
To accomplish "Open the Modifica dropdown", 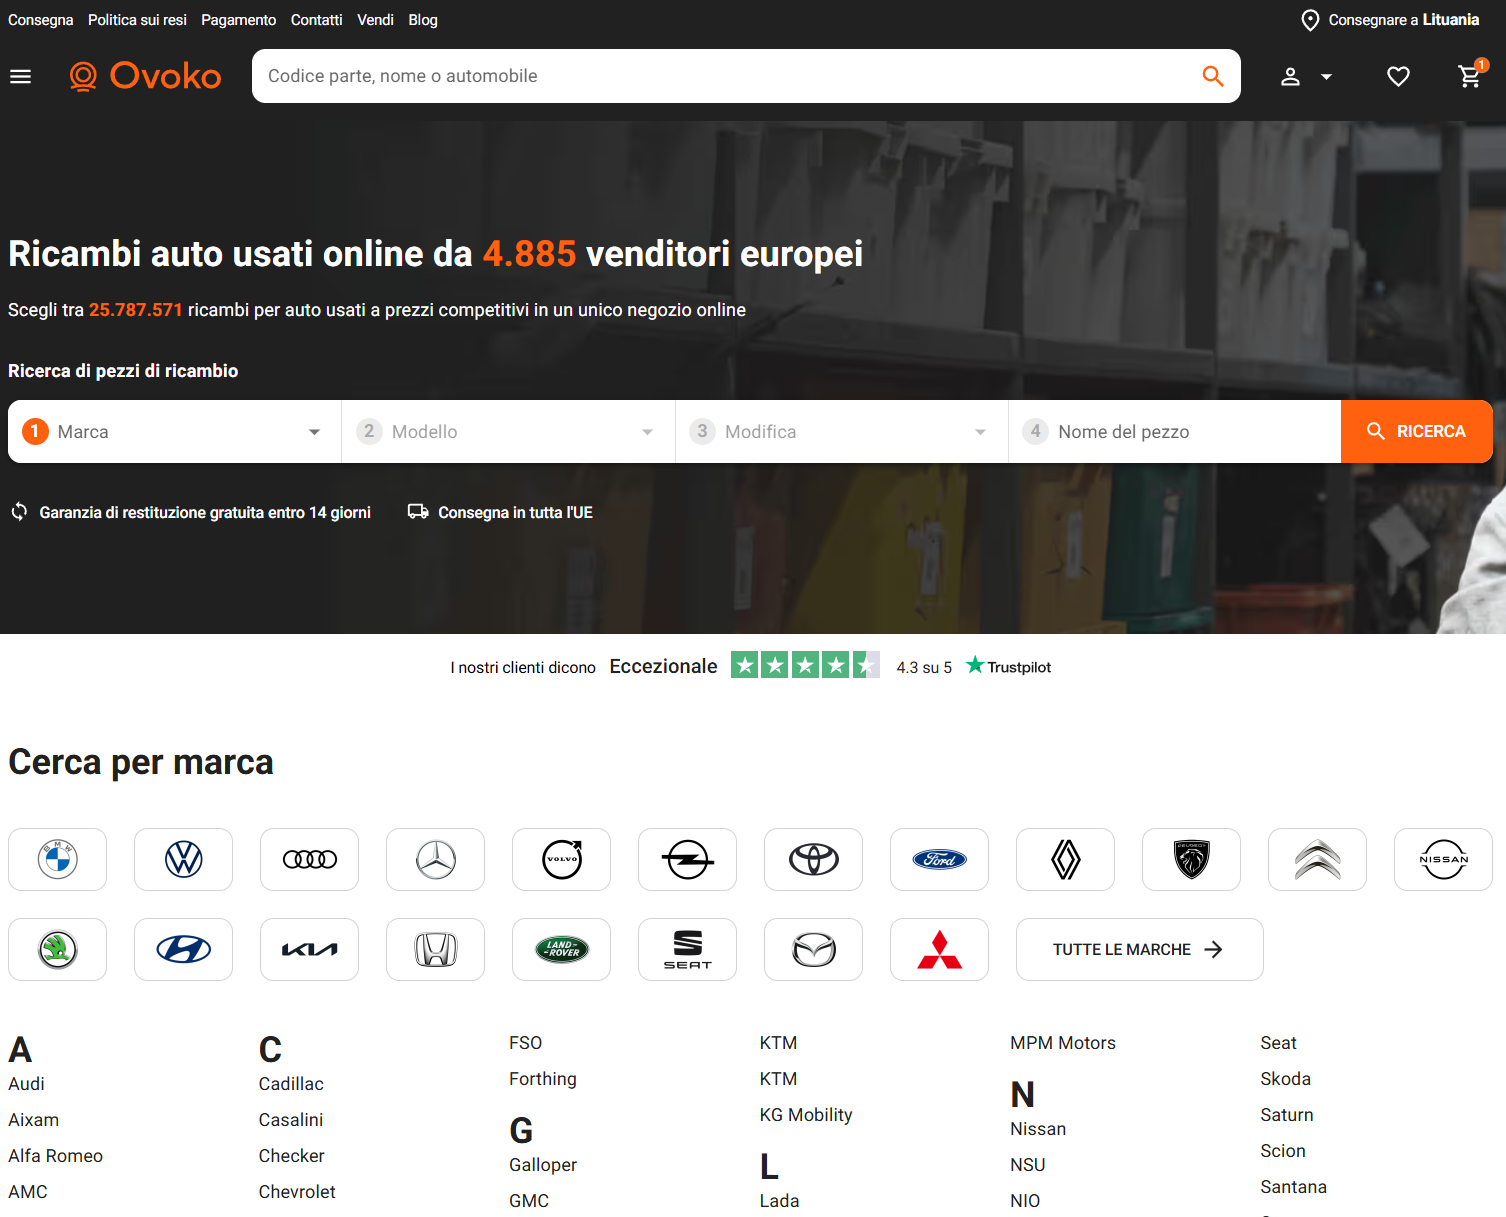I will [842, 432].
